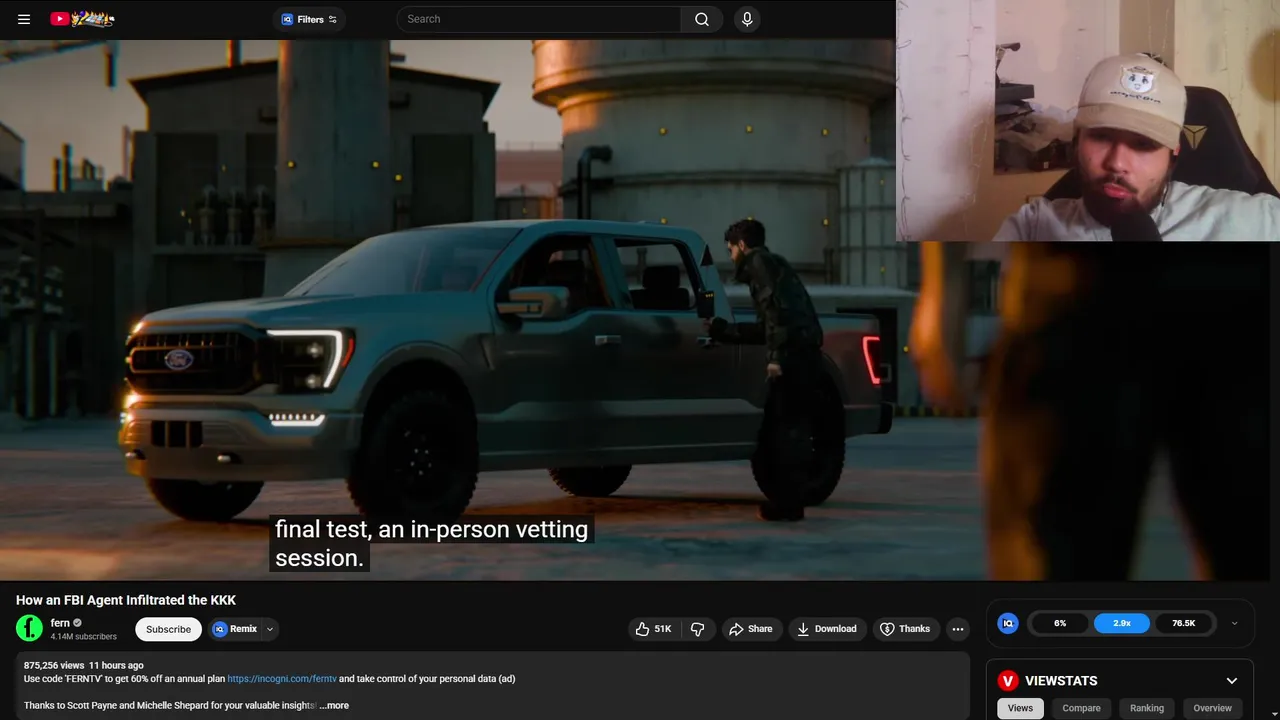Click the vidIQ logo in stats bar

click(1008, 623)
